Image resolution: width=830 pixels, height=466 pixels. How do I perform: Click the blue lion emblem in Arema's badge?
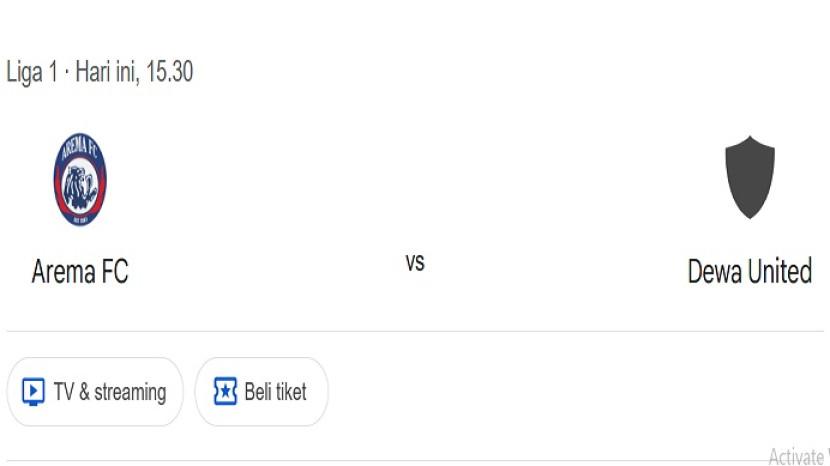click(80, 185)
